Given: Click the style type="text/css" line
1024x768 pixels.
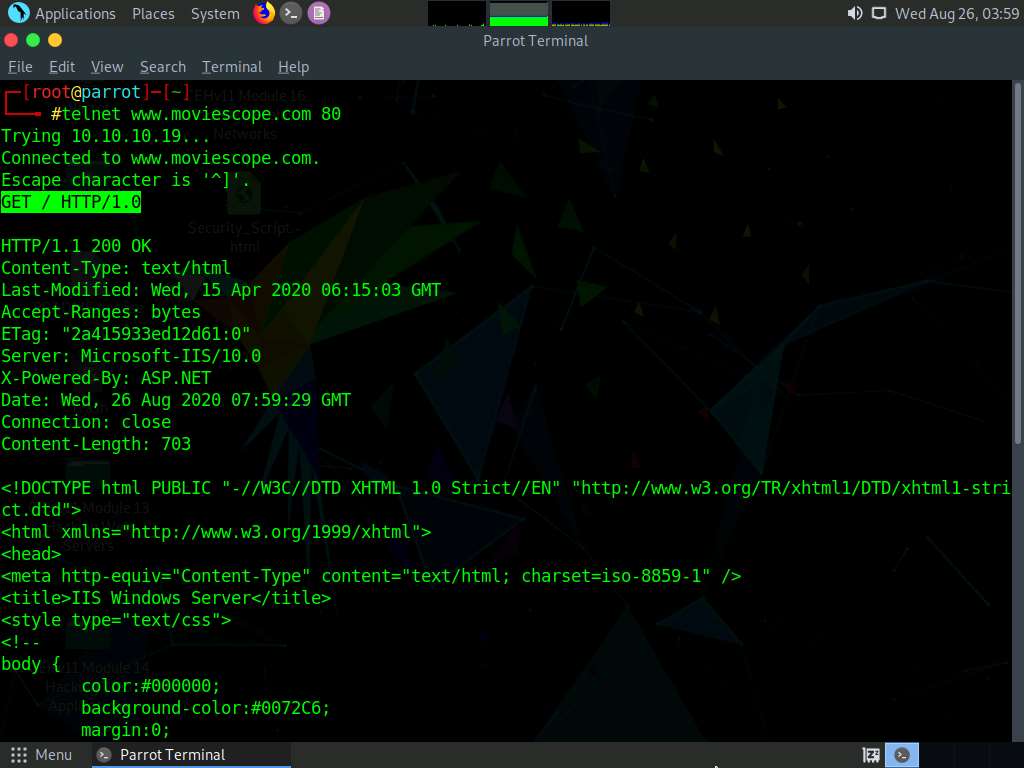Looking at the screenshot, I should pyautogui.click(x=116, y=620).
